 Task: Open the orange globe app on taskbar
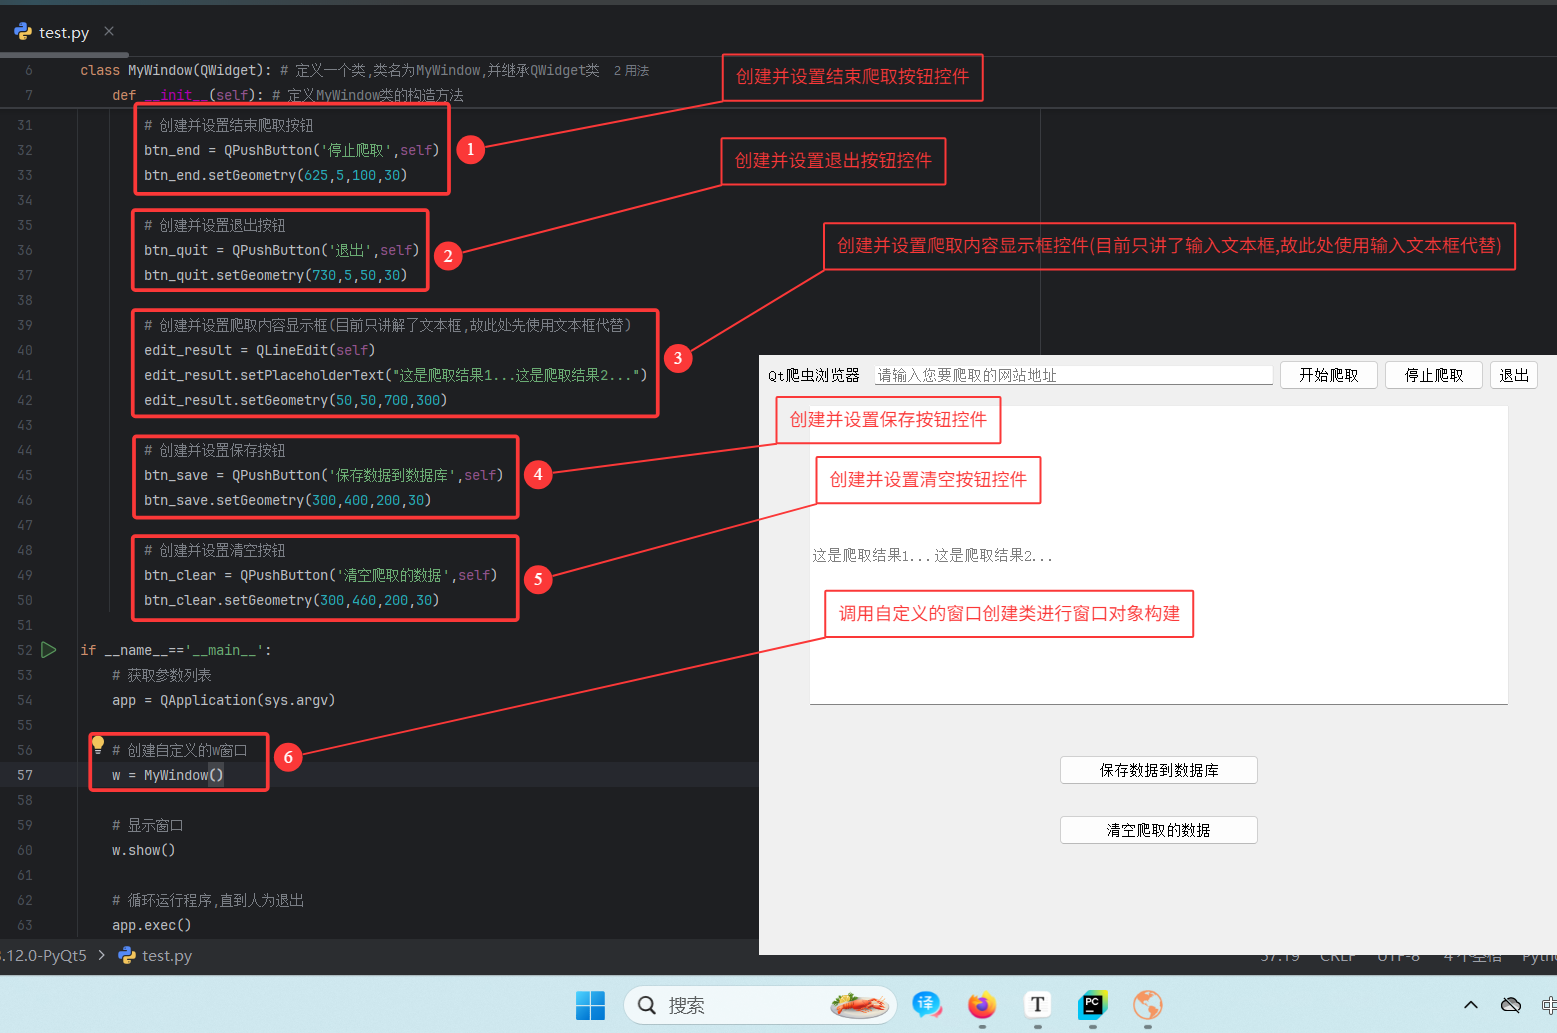[x=1147, y=1005]
